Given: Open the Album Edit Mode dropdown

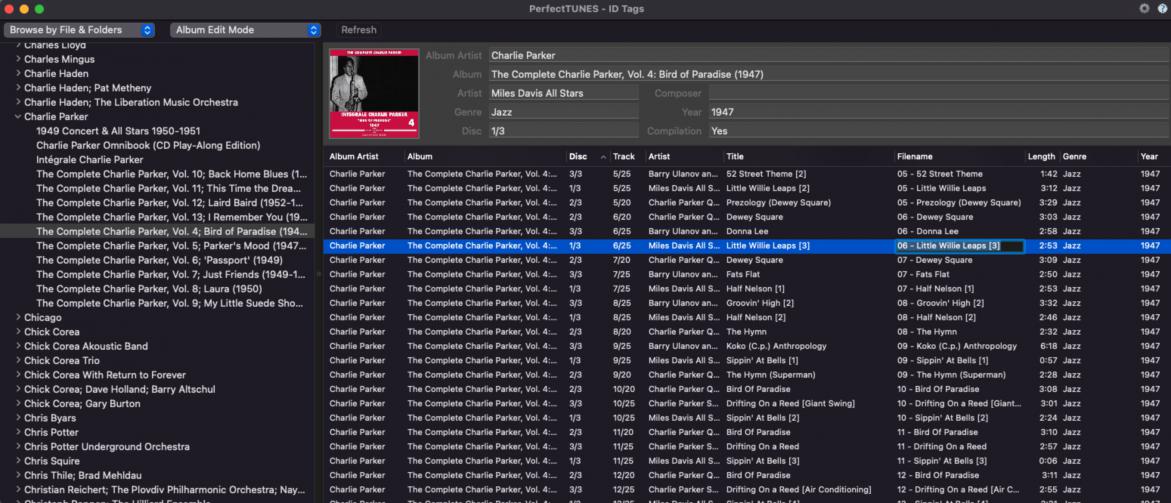Looking at the screenshot, I should point(245,30).
